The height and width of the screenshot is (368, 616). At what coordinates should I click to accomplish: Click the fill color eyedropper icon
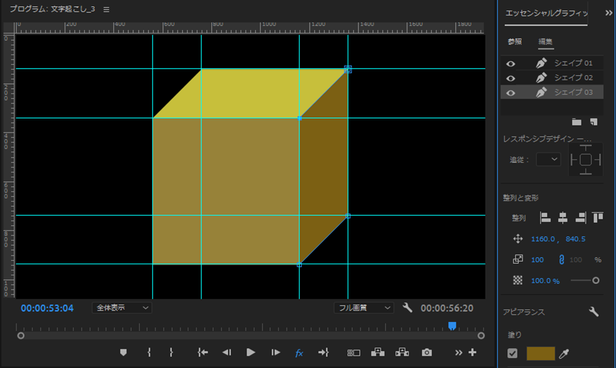(564, 353)
